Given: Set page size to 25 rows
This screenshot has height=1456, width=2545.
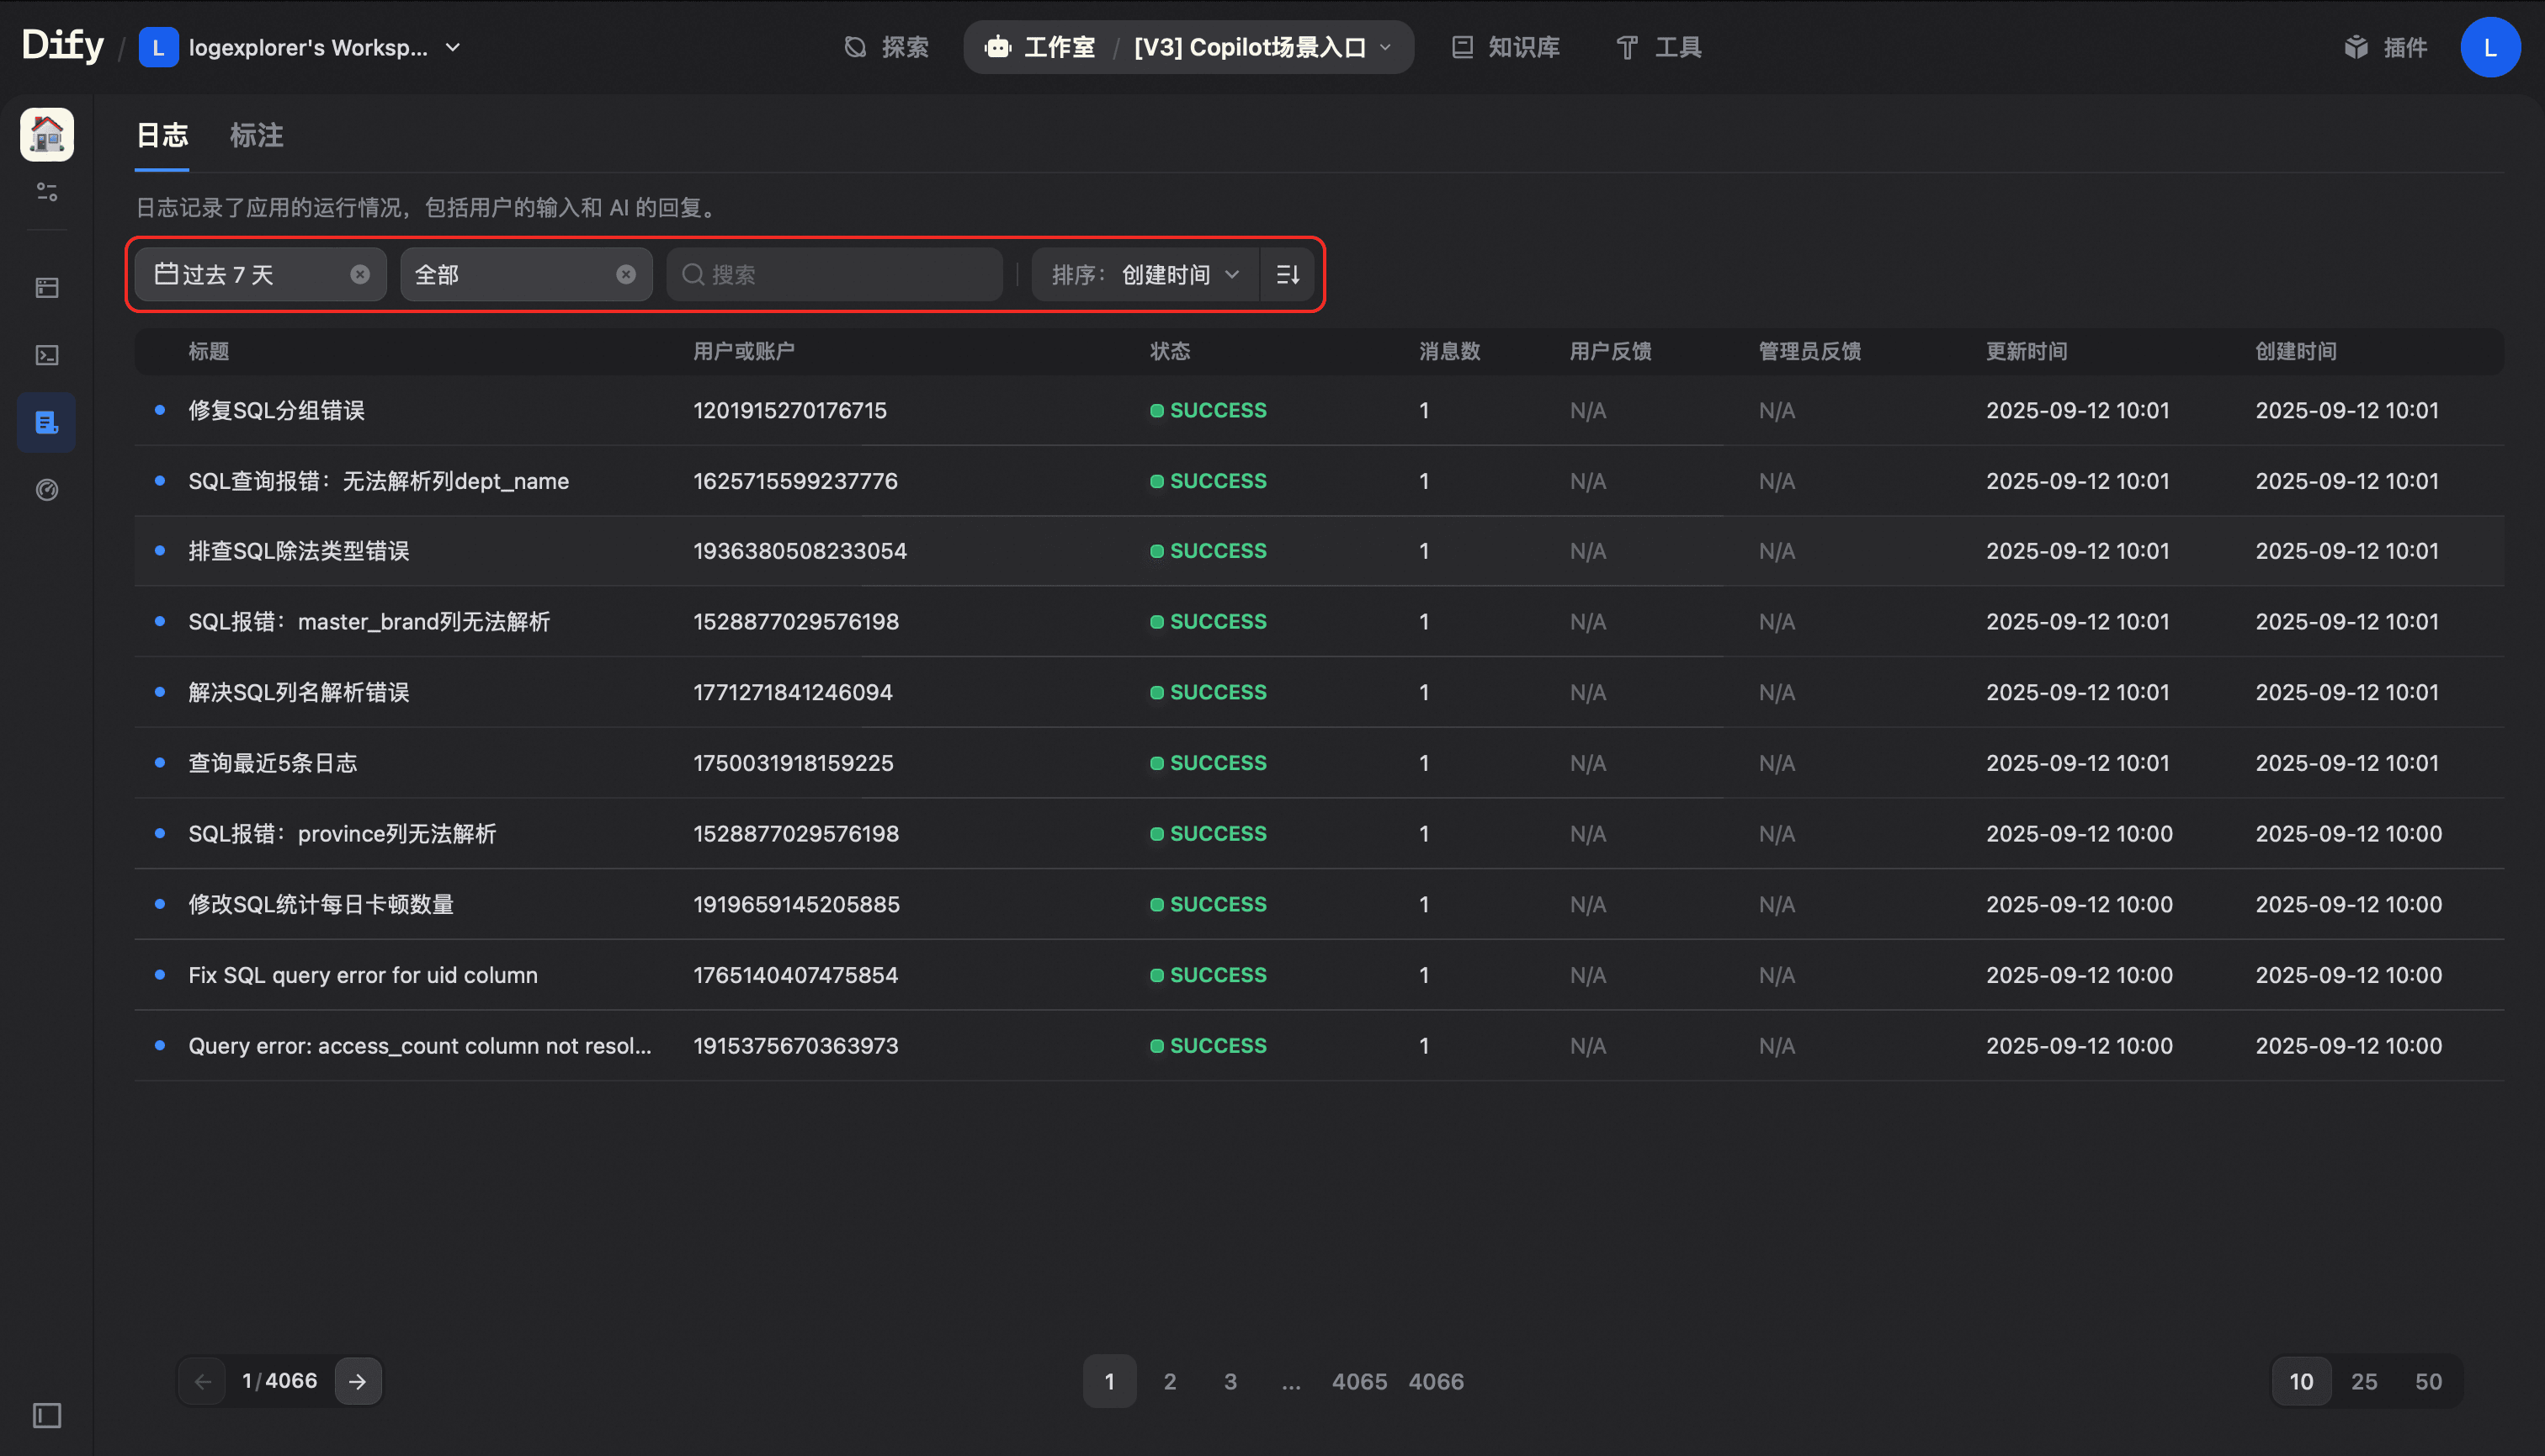Looking at the screenshot, I should click(2363, 1381).
